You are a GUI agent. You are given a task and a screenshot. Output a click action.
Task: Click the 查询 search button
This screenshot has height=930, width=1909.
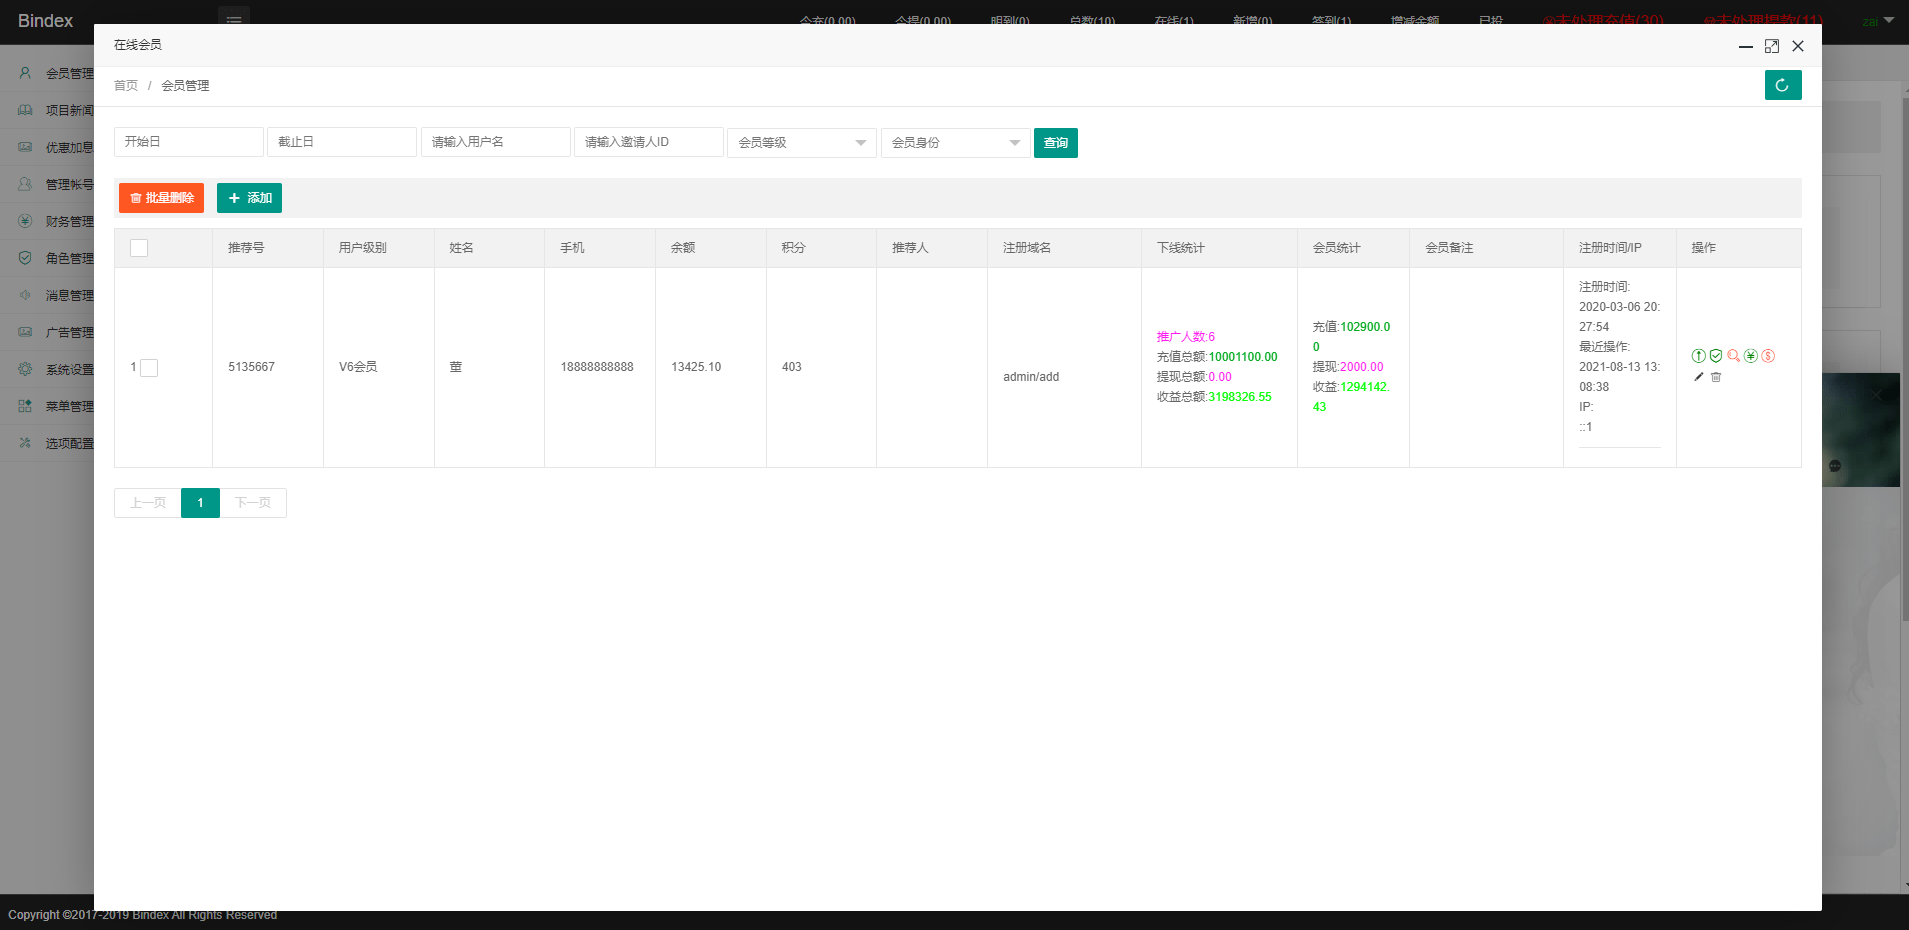pyautogui.click(x=1056, y=143)
